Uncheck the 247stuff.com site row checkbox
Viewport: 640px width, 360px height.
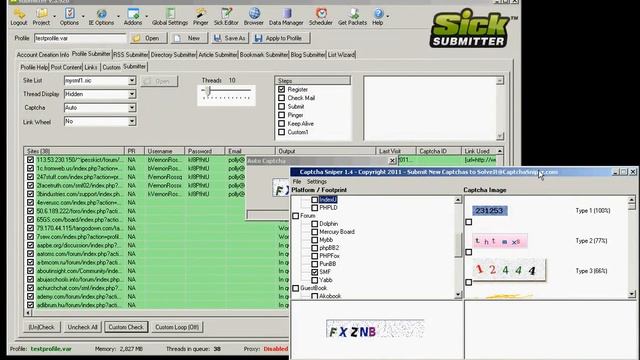pyautogui.click(x=30, y=177)
